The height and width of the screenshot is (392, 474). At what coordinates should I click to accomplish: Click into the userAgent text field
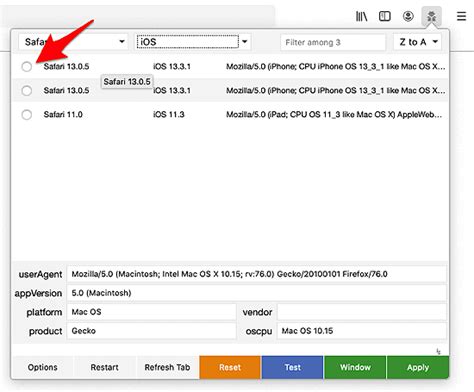pos(256,274)
